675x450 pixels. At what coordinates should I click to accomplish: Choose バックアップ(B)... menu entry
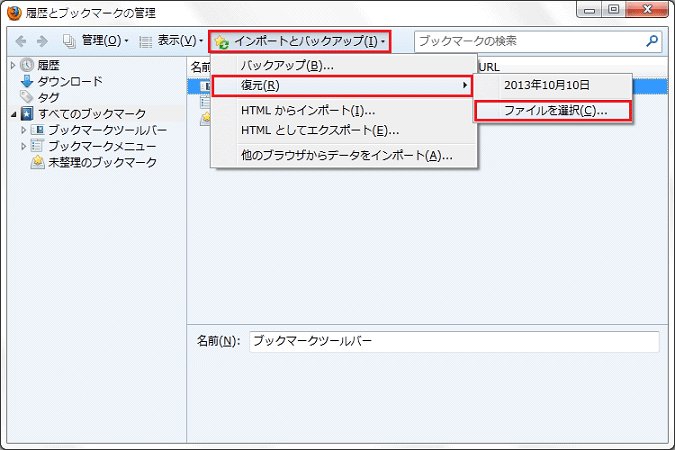pyautogui.click(x=344, y=65)
